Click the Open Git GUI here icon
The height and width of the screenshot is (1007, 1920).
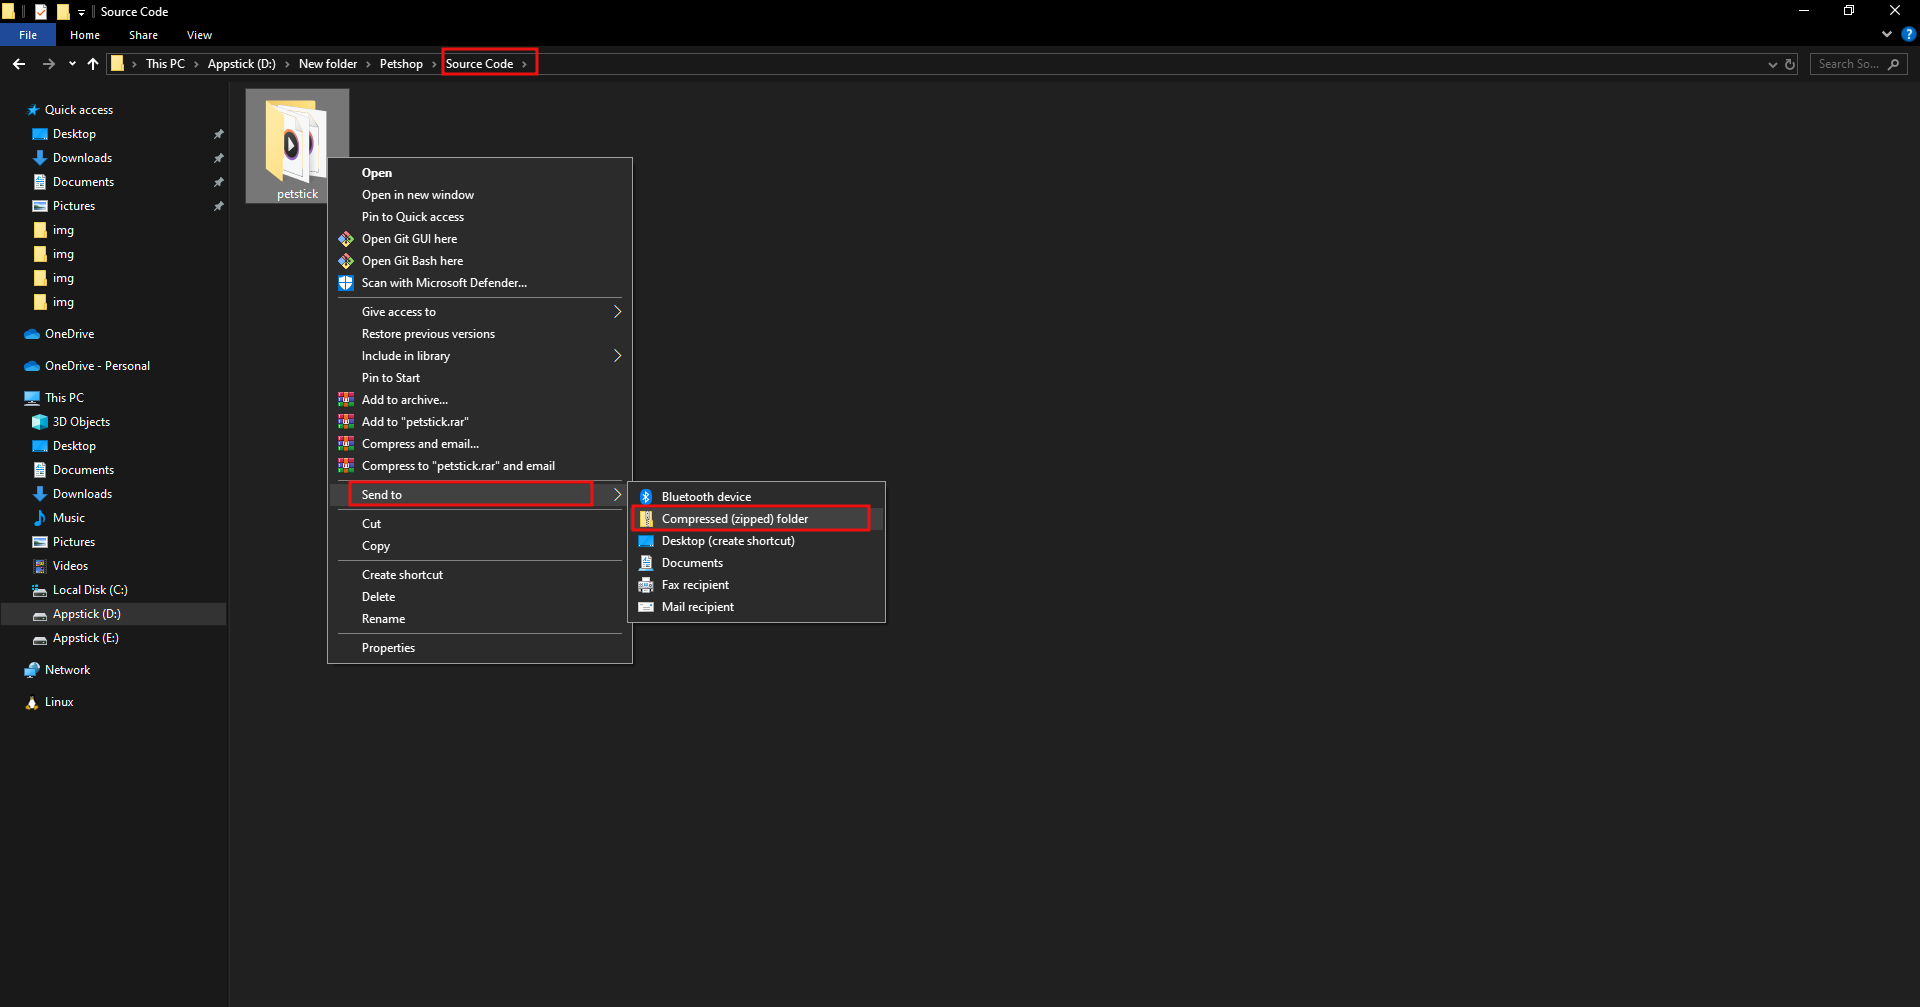[346, 239]
